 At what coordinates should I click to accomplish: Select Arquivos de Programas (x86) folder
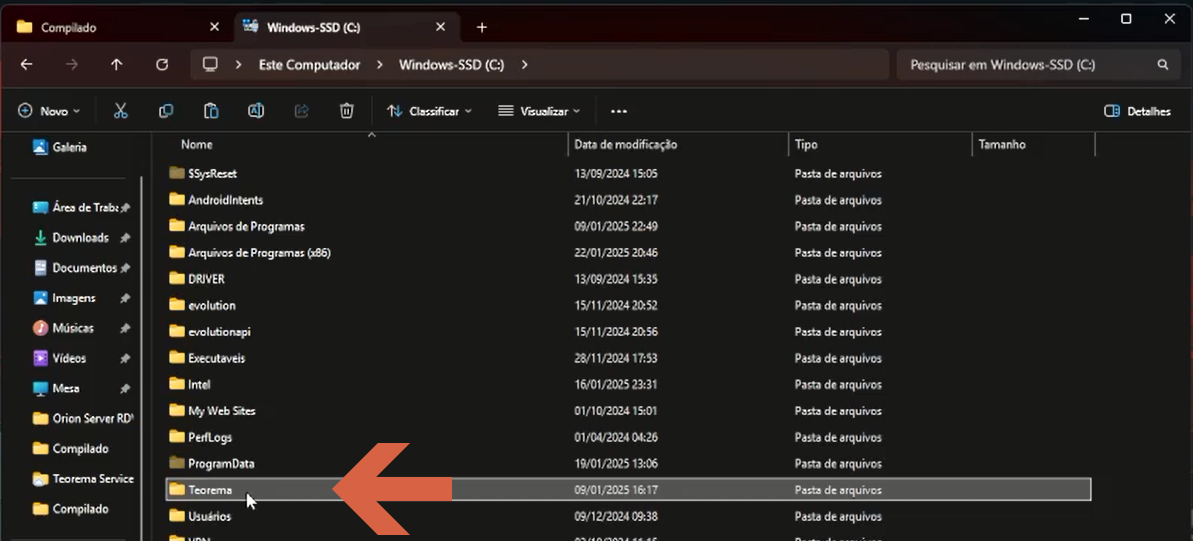point(259,253)
